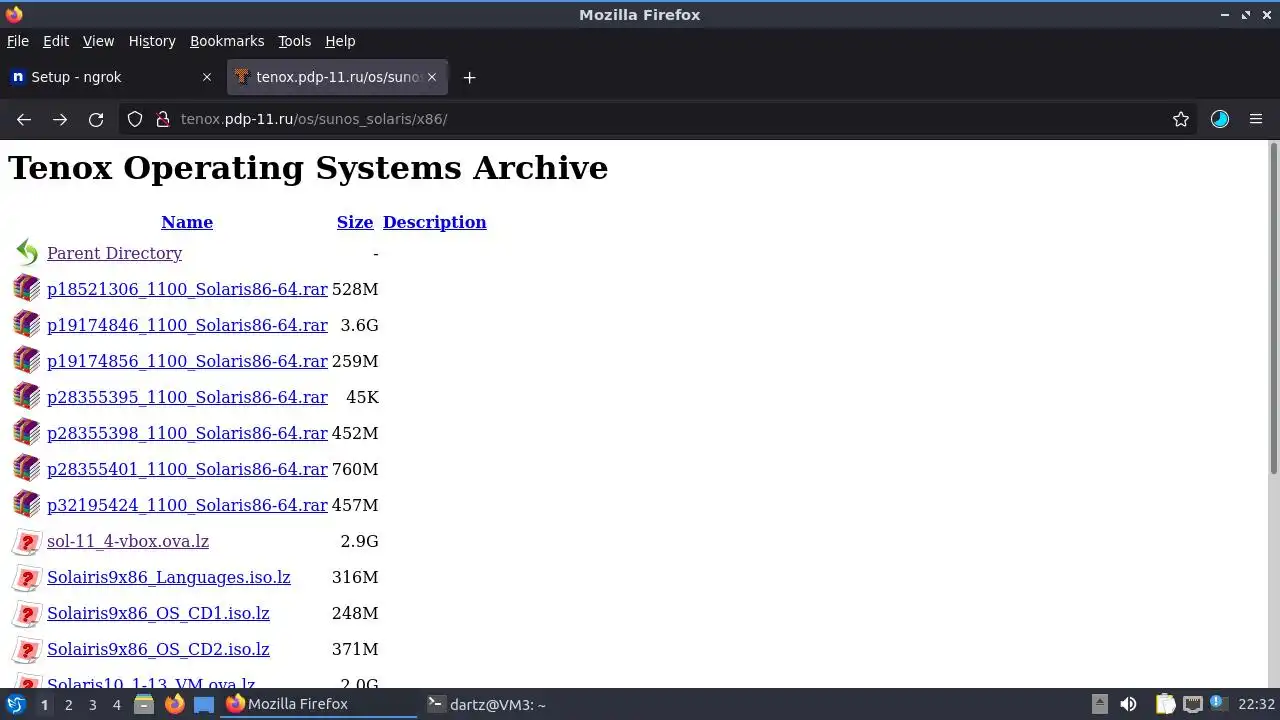Go back to the previous page

pos(24,119)
